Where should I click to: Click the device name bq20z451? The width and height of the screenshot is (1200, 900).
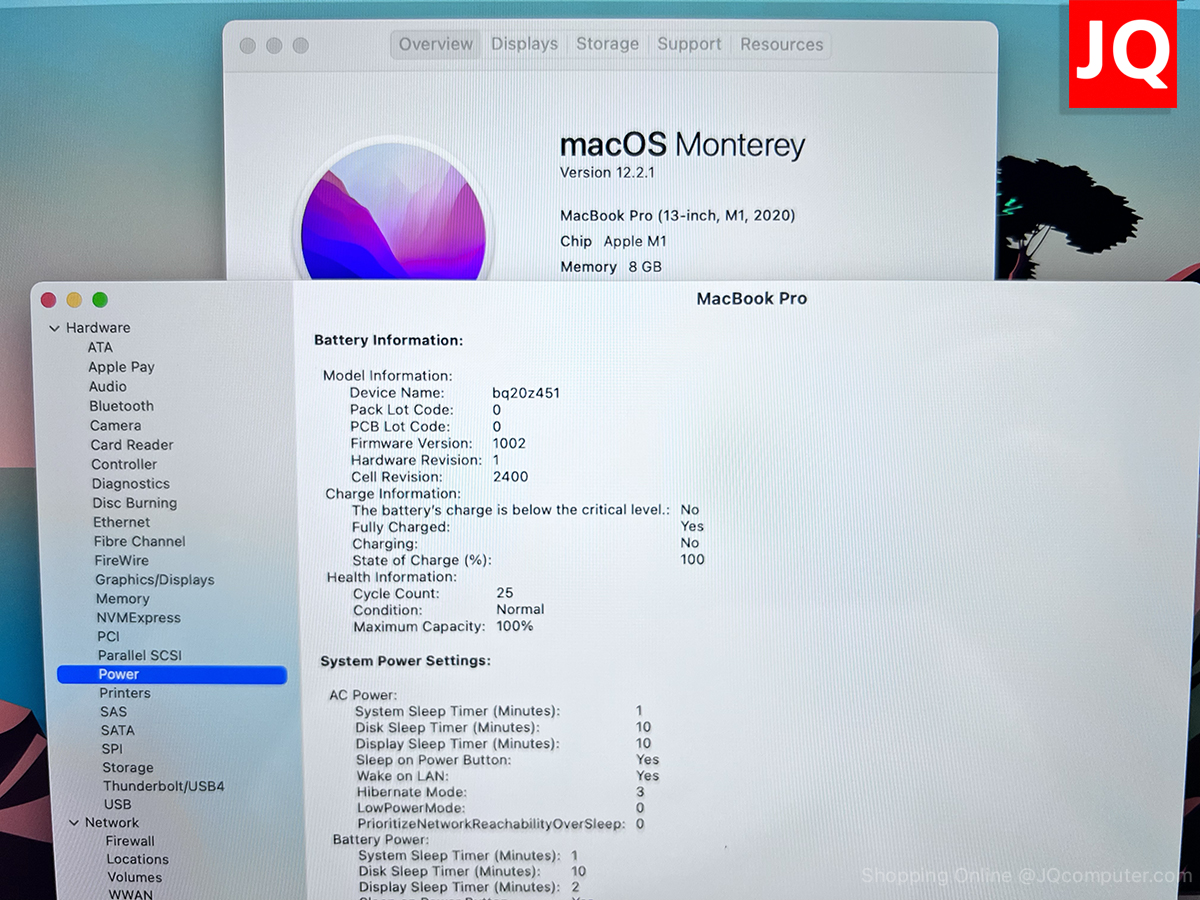tap(526, 393)
